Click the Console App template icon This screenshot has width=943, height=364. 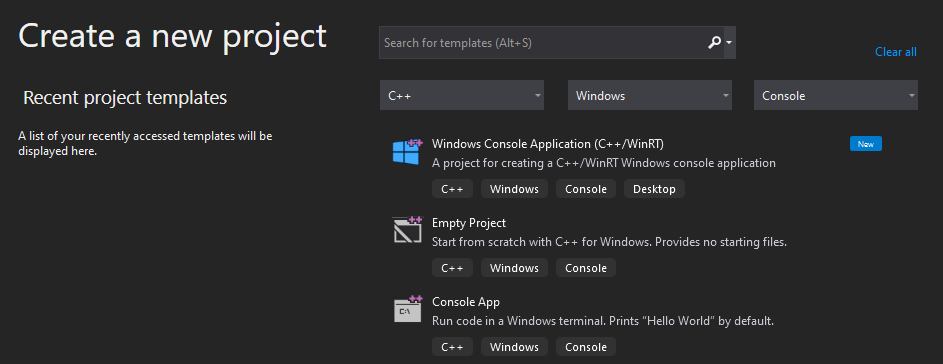[408, 309]
